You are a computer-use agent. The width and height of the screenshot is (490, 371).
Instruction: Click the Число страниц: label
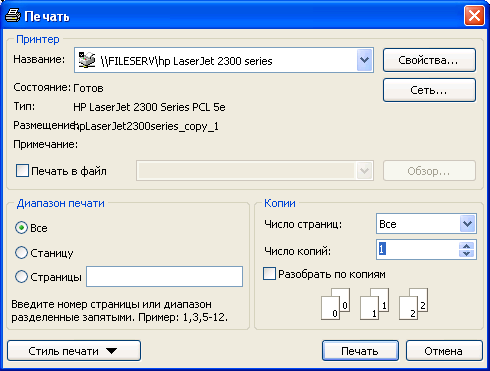pyautogui.click(x=303, y=224)
